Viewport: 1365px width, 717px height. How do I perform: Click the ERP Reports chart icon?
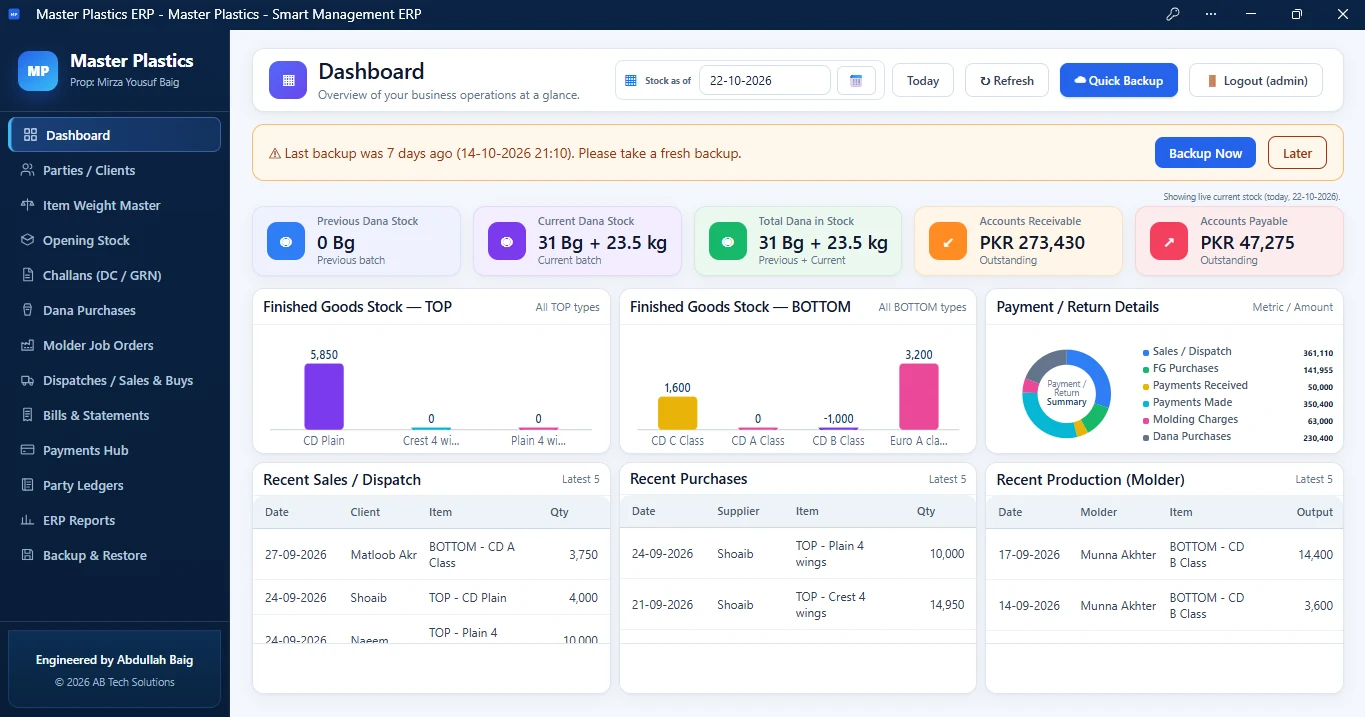[27, 520]
